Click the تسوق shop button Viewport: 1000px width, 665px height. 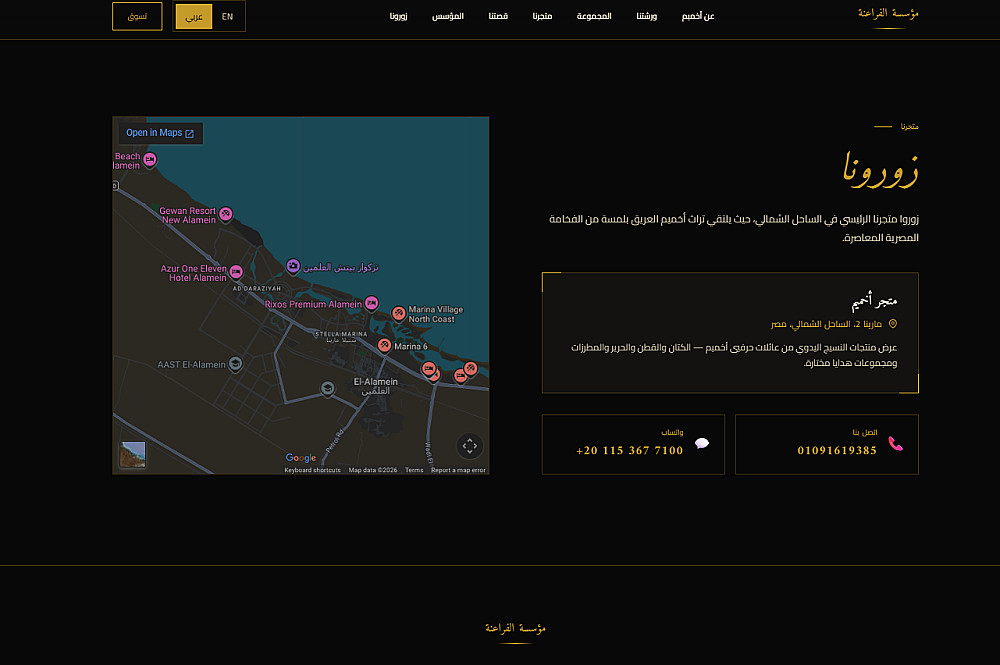[137, 16]
